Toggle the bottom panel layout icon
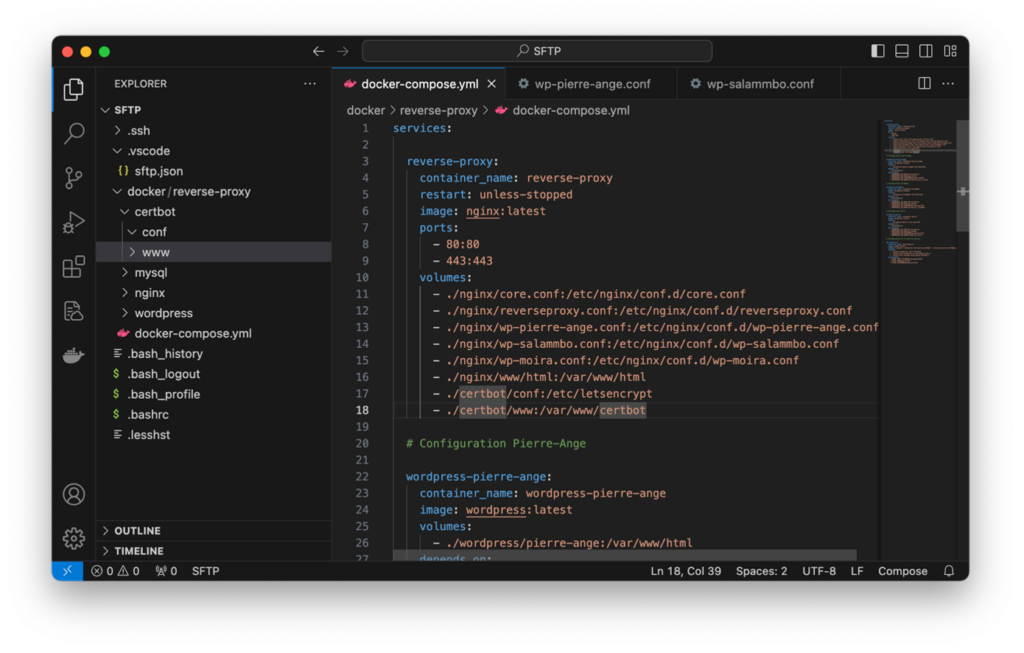The width and height of the screenshot is (1024, 653). tap(902, 51)
